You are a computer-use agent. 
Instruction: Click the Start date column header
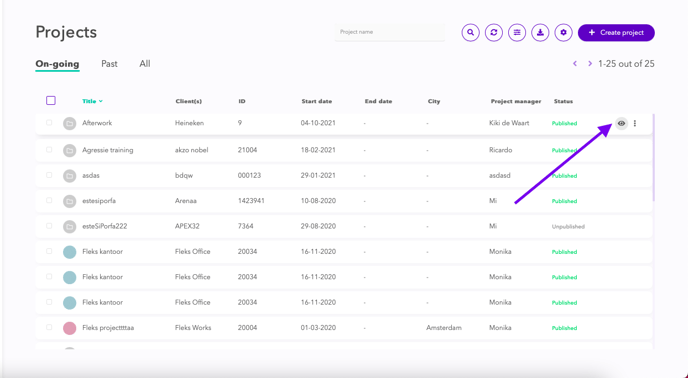point(317,101)
